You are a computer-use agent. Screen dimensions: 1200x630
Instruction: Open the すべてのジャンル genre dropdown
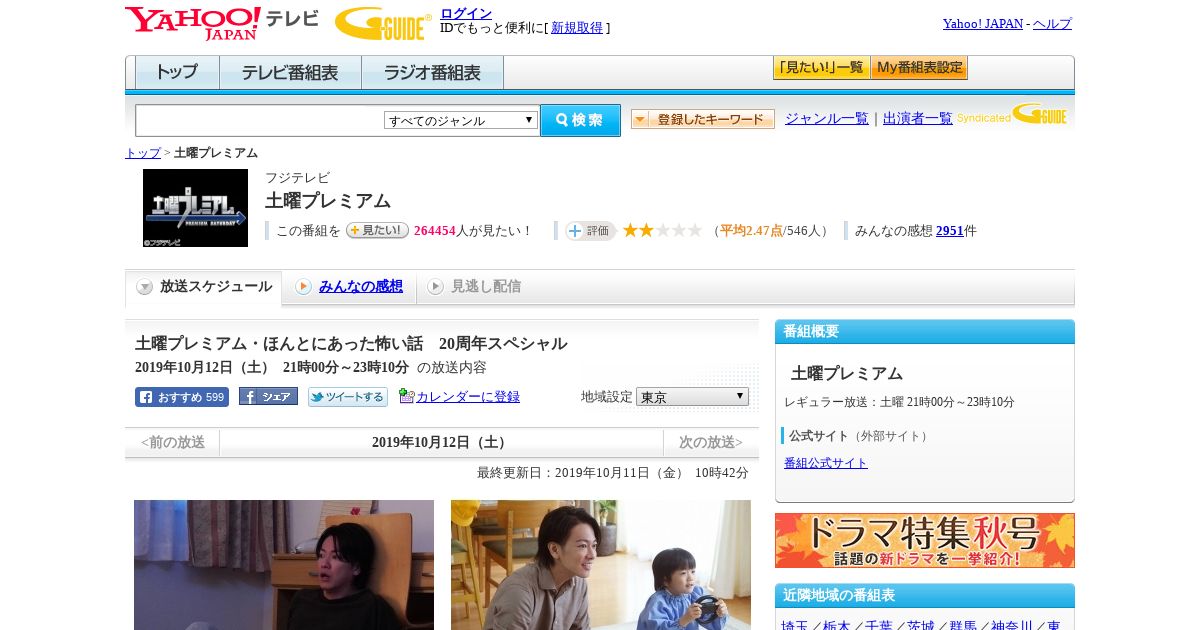pyautogui.click(x=461, y=120)
